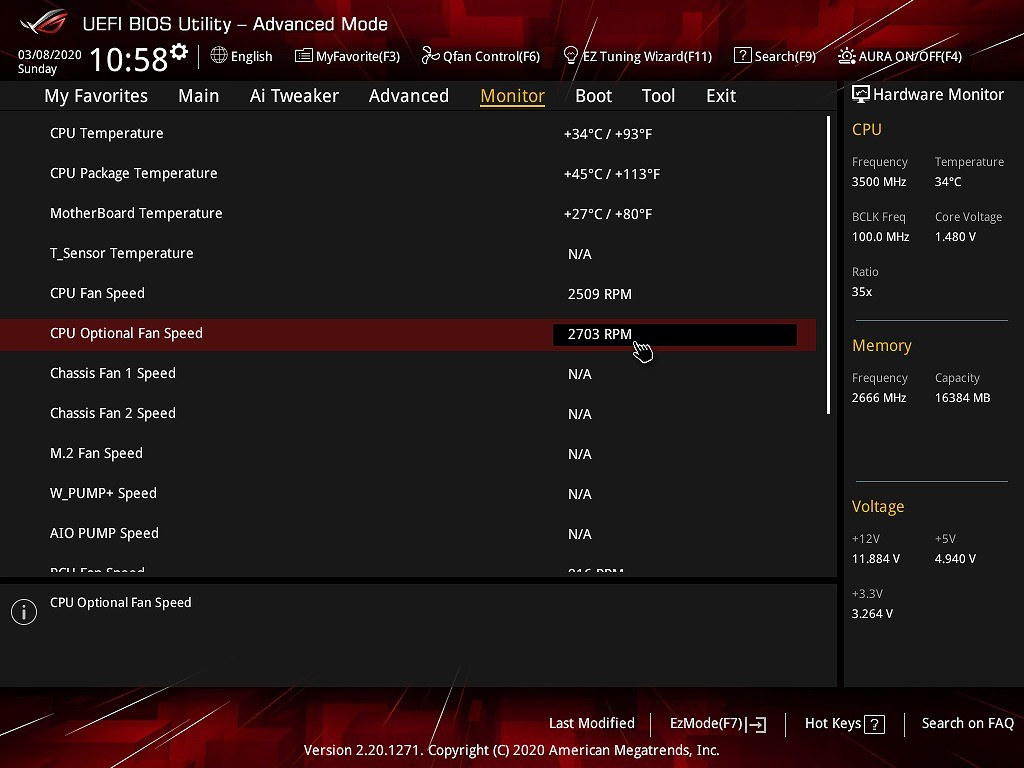Image resolution: width=1024 pixels, height=768 pixels.
Task: Click the 4.940 V reading
Action: coord(955,558)
